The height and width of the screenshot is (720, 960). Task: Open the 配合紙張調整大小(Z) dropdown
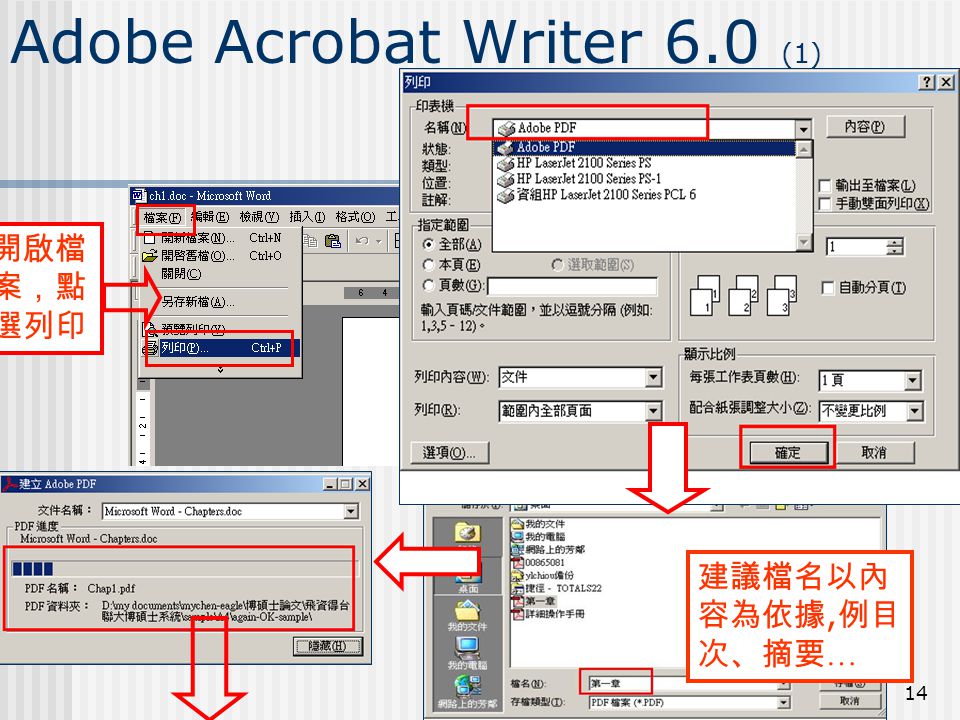click(915, 411)
